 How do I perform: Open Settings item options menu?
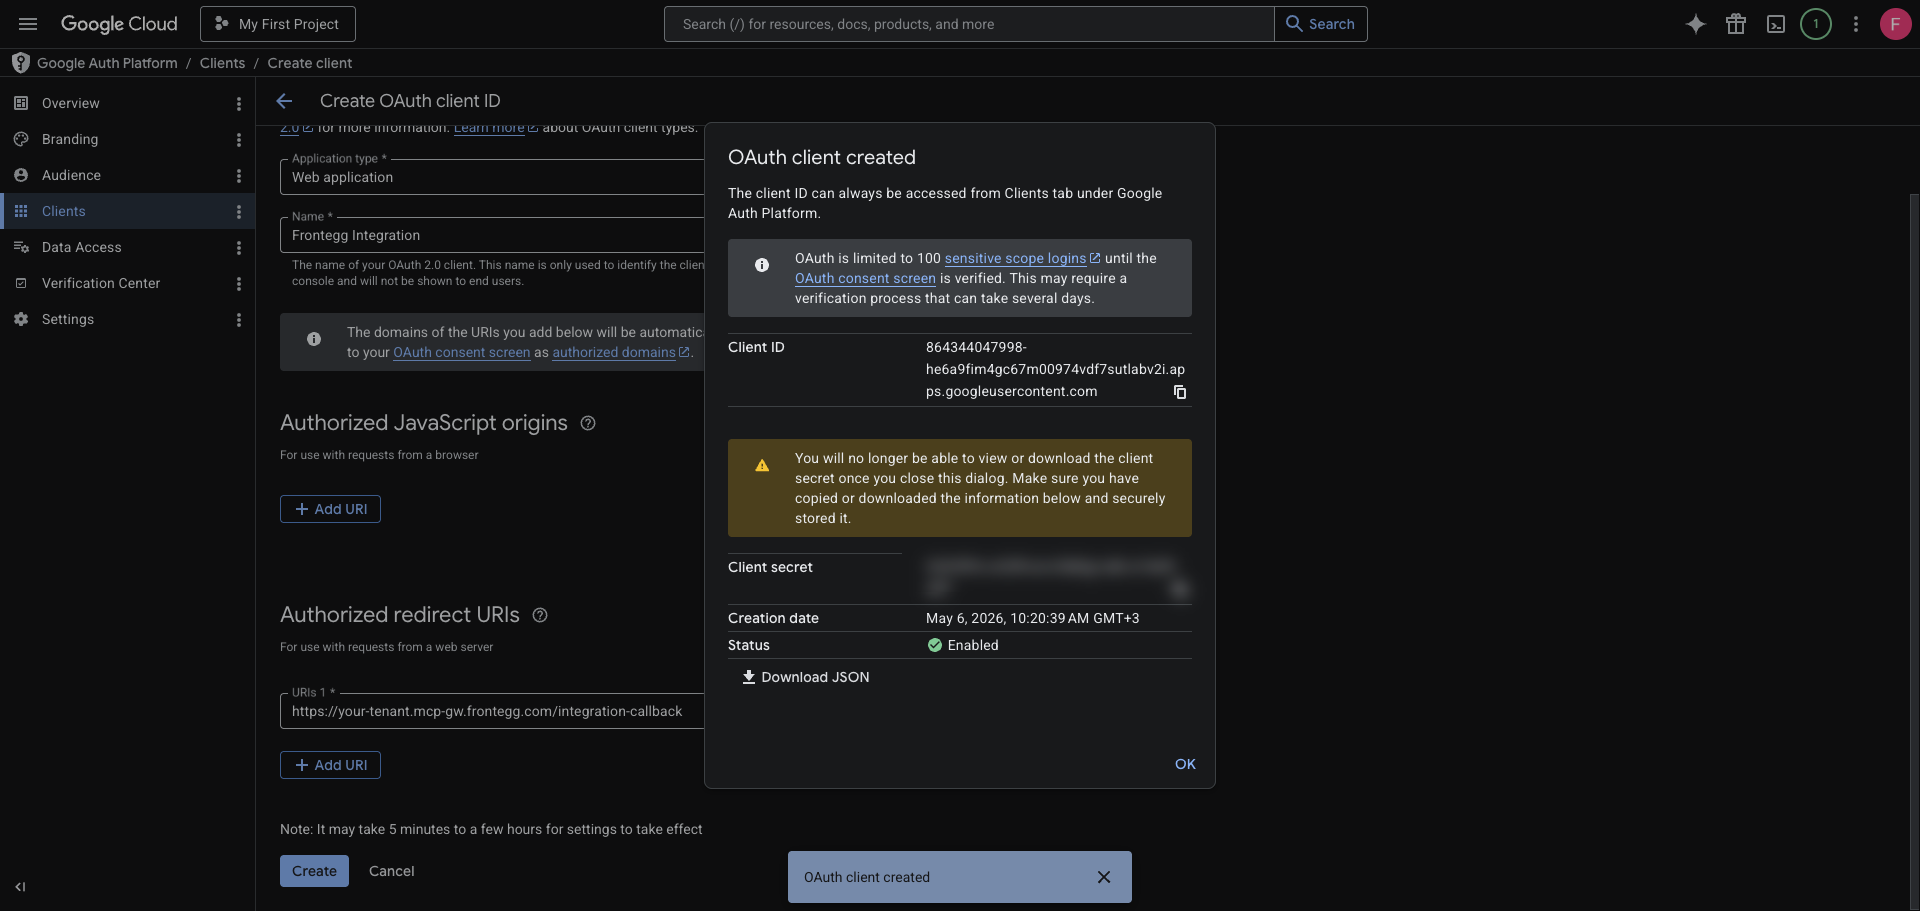[239, 320]
